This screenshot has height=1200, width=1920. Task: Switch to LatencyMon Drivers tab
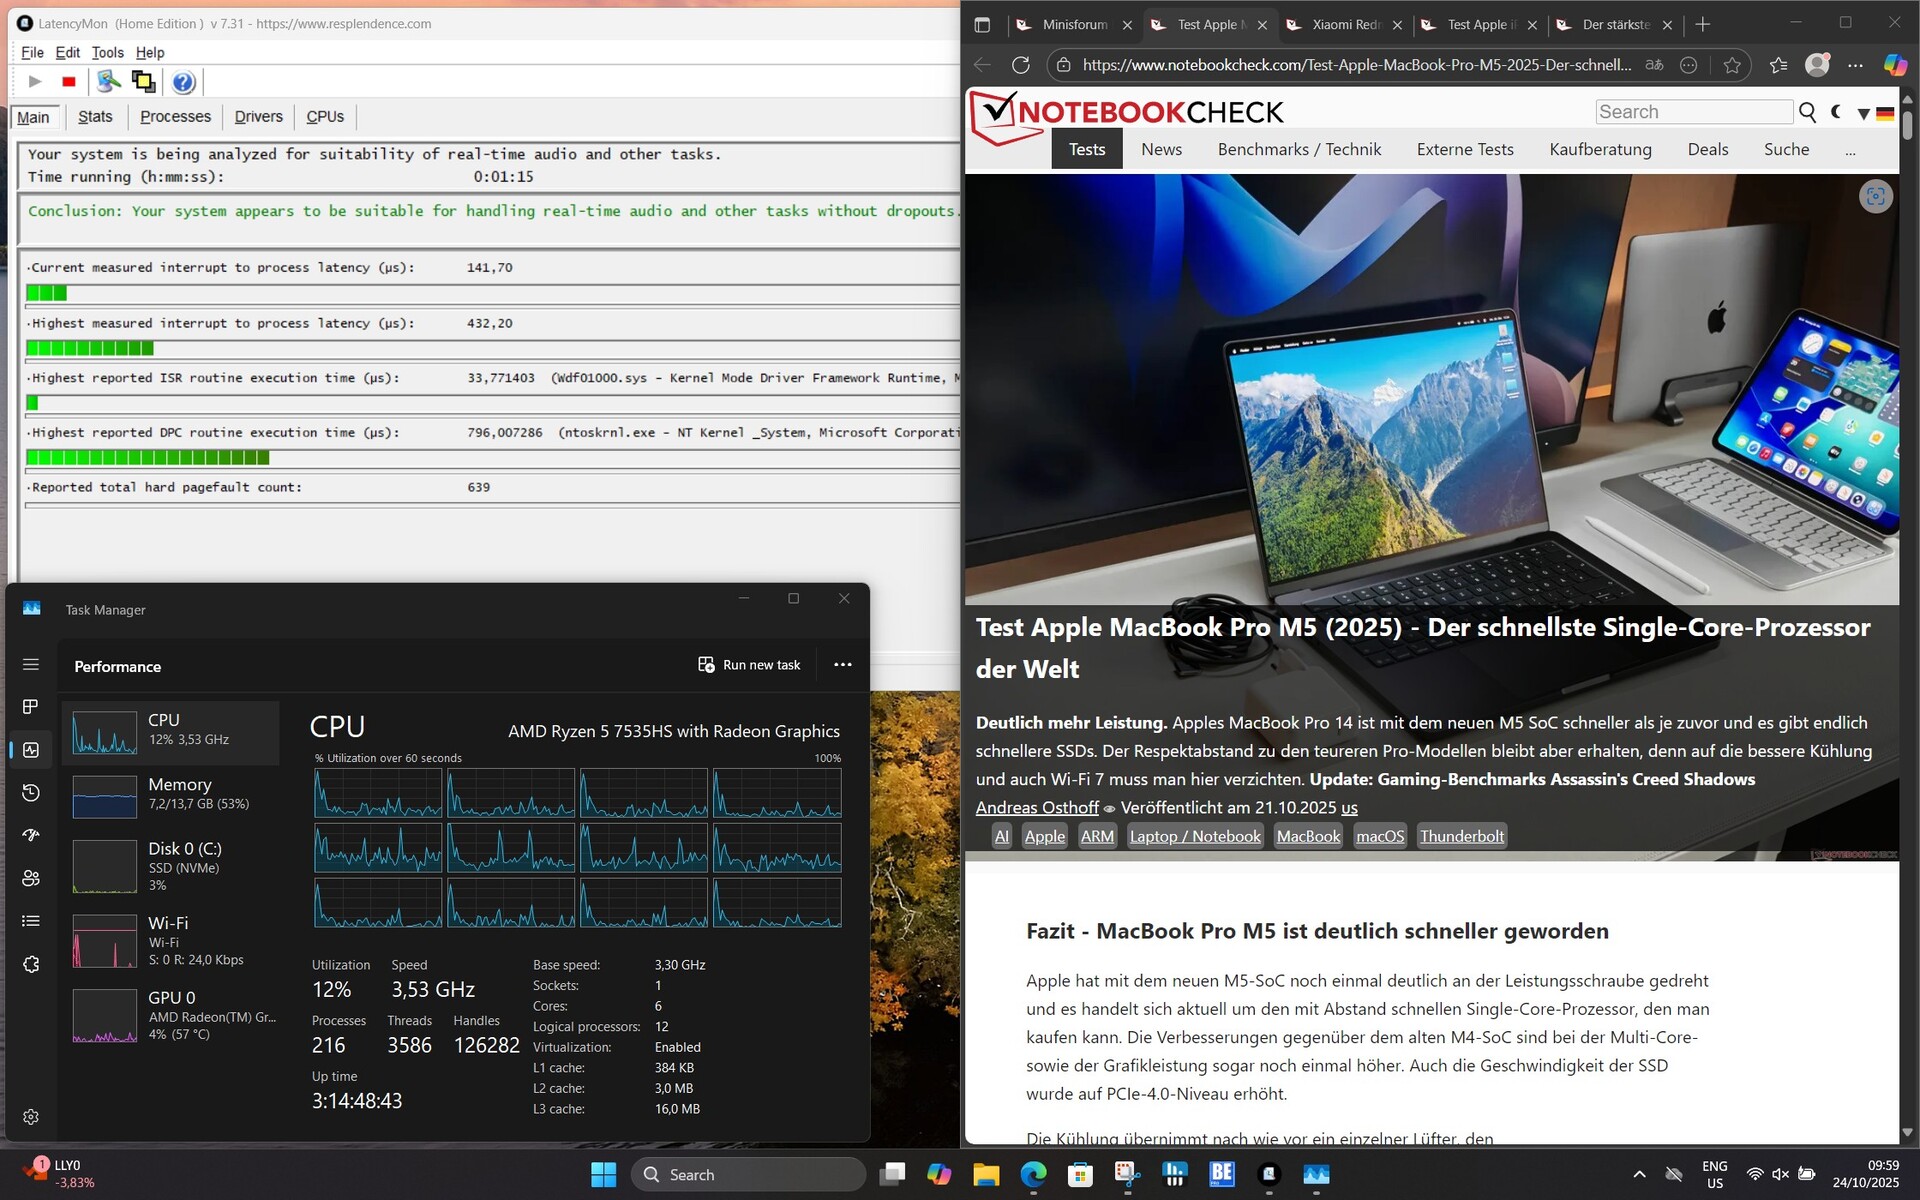point(258,117)
